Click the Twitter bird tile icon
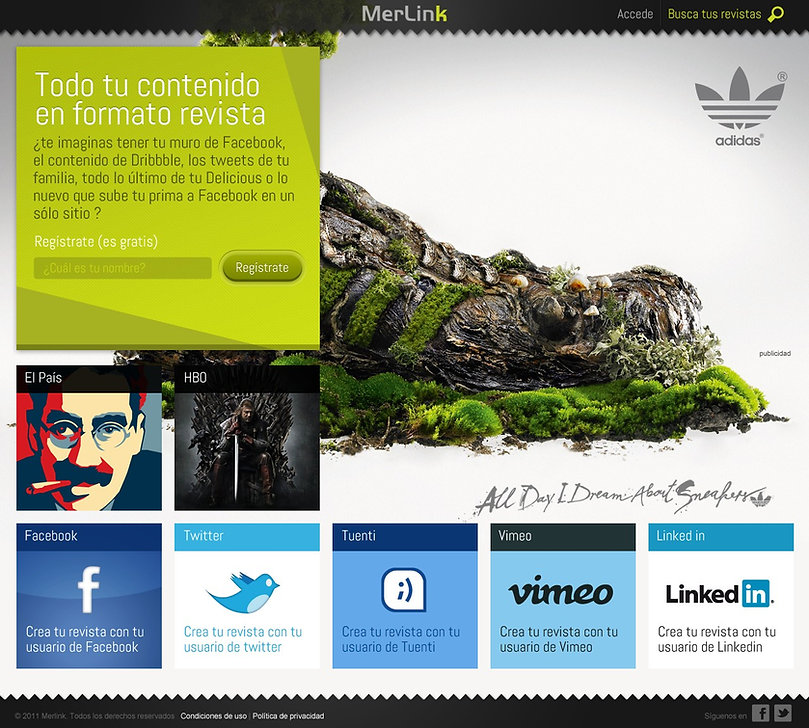This screenshot has height=728, width=809. (243, 592)
